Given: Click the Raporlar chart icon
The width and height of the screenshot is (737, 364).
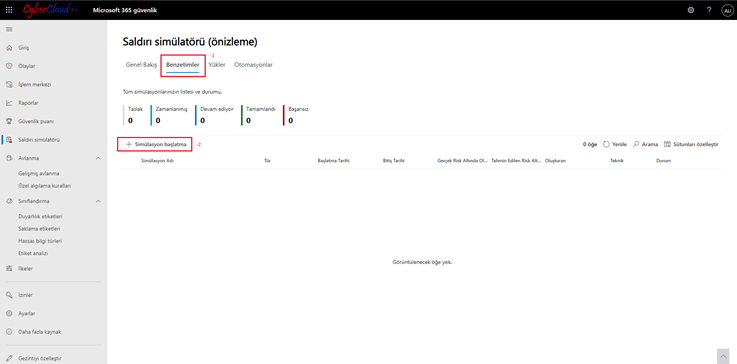Looking at the screenshot, I should click(9, 103).
